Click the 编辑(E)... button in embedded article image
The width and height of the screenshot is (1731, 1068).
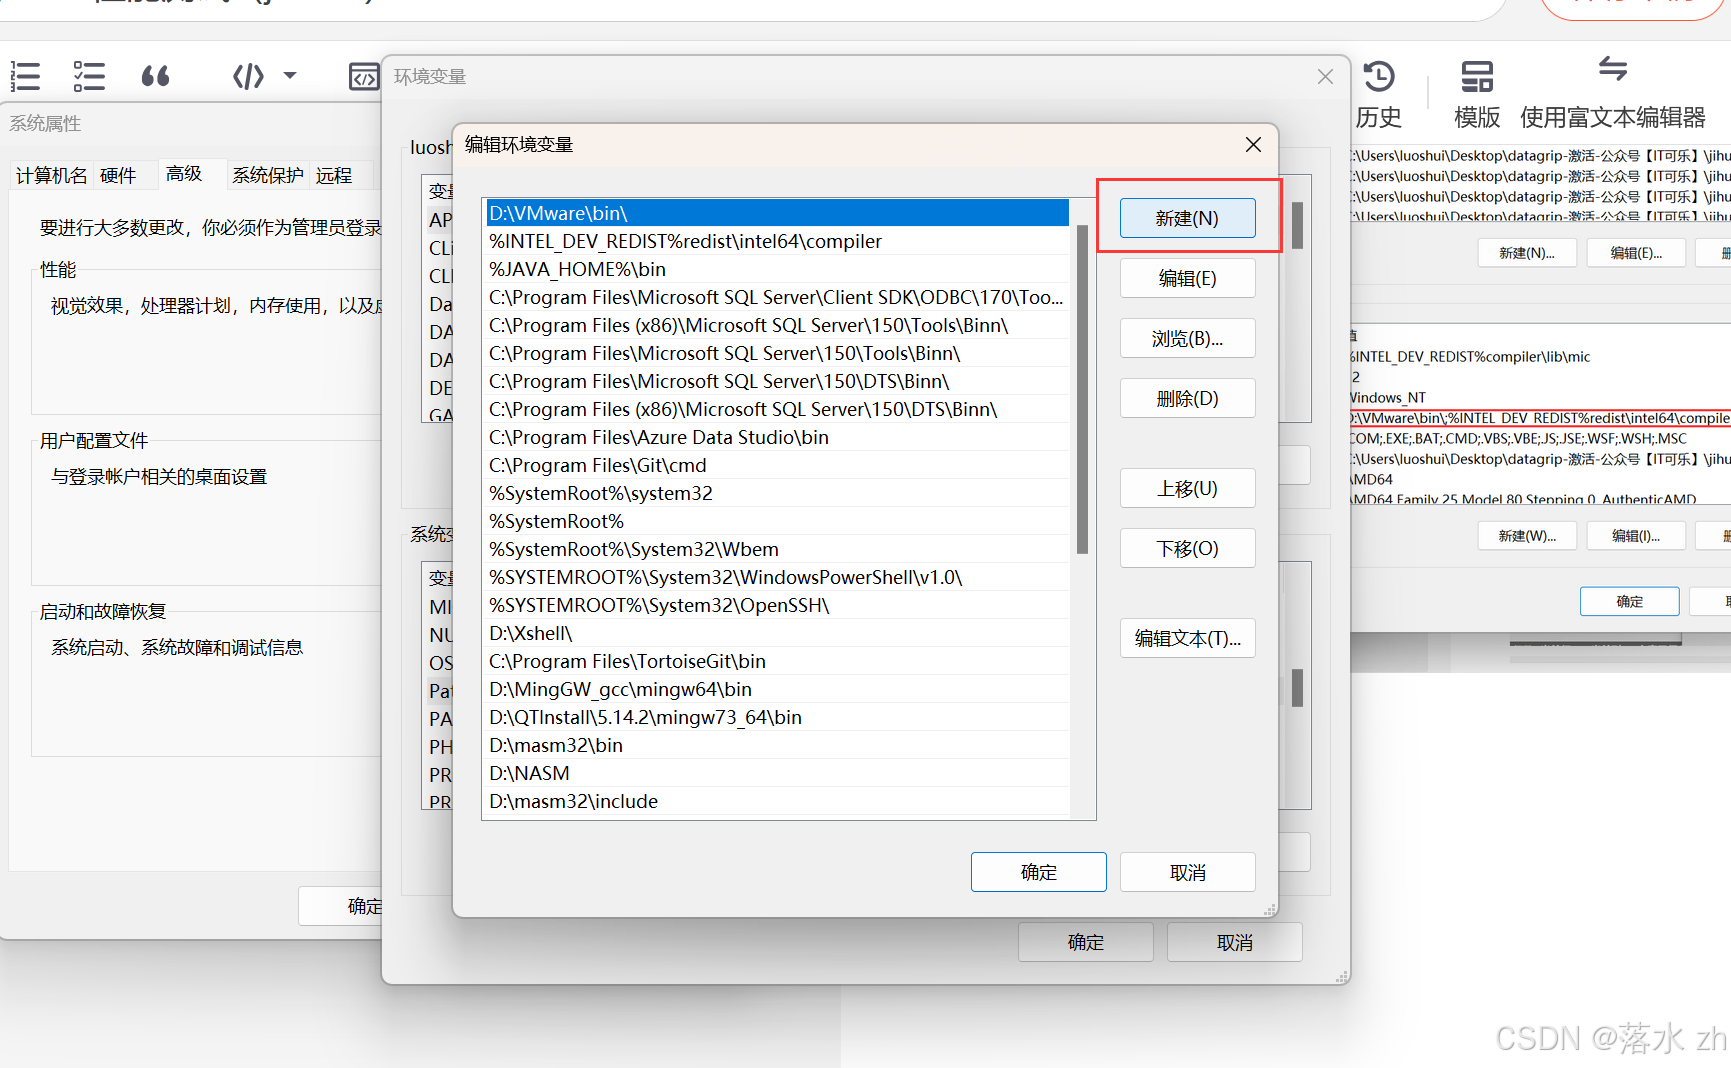coord(1635,253)
